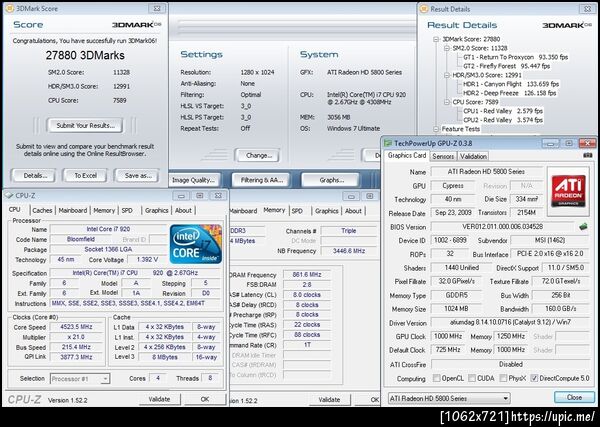Collapse the SM2.0 Score tree node
The image size is (600, 427).
pos(447,49)
